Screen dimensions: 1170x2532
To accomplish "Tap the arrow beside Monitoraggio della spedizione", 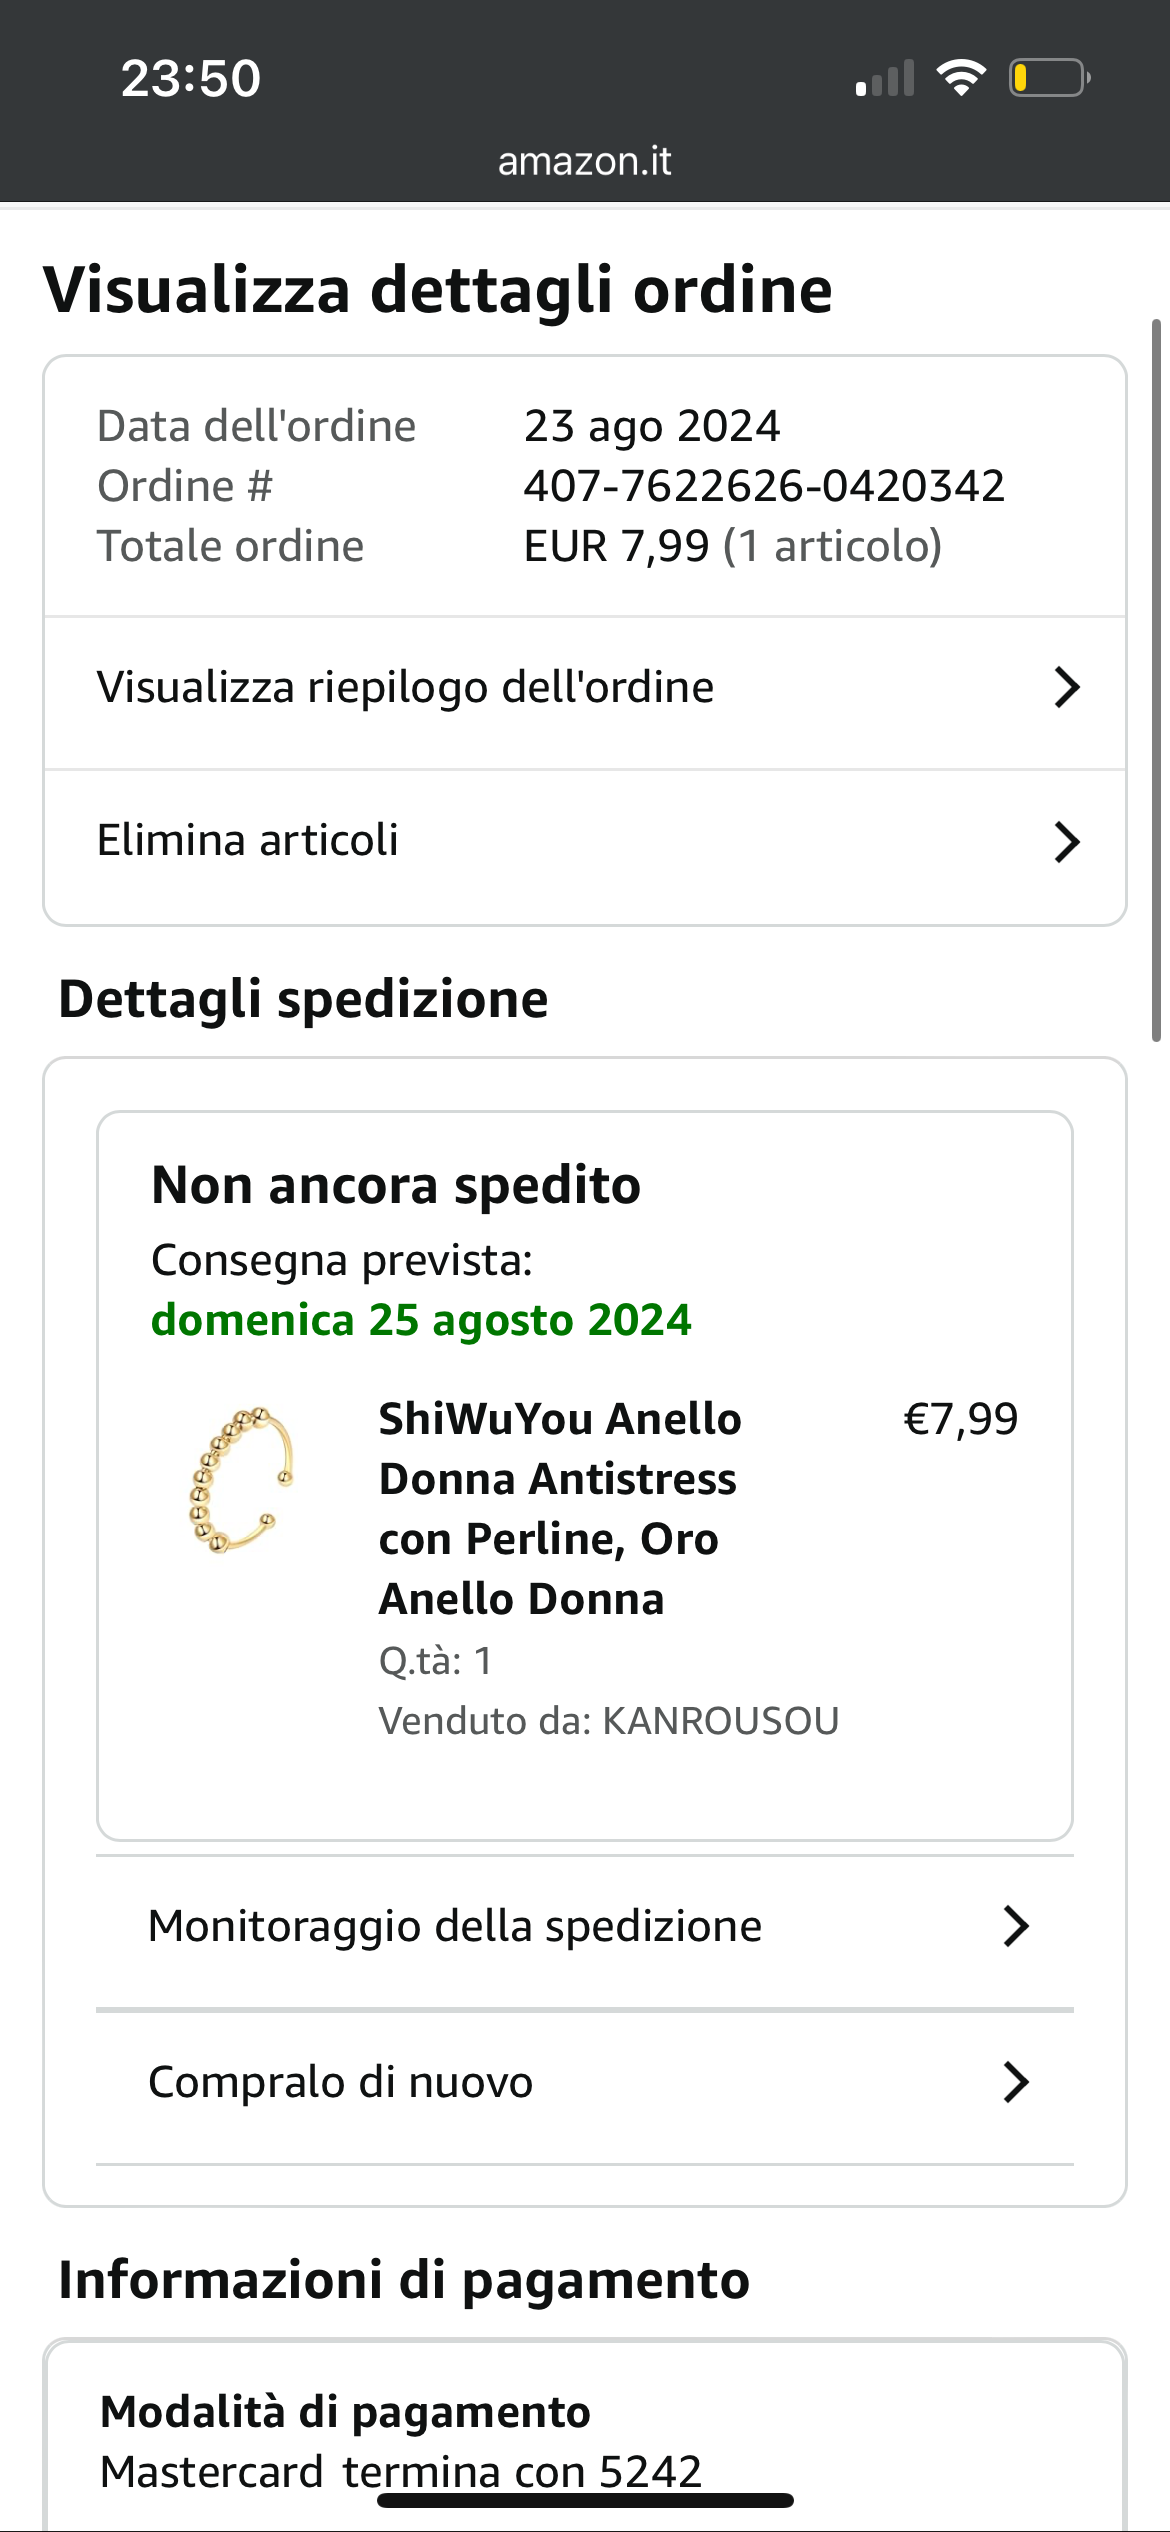I will click(x=1016, y=1926).
